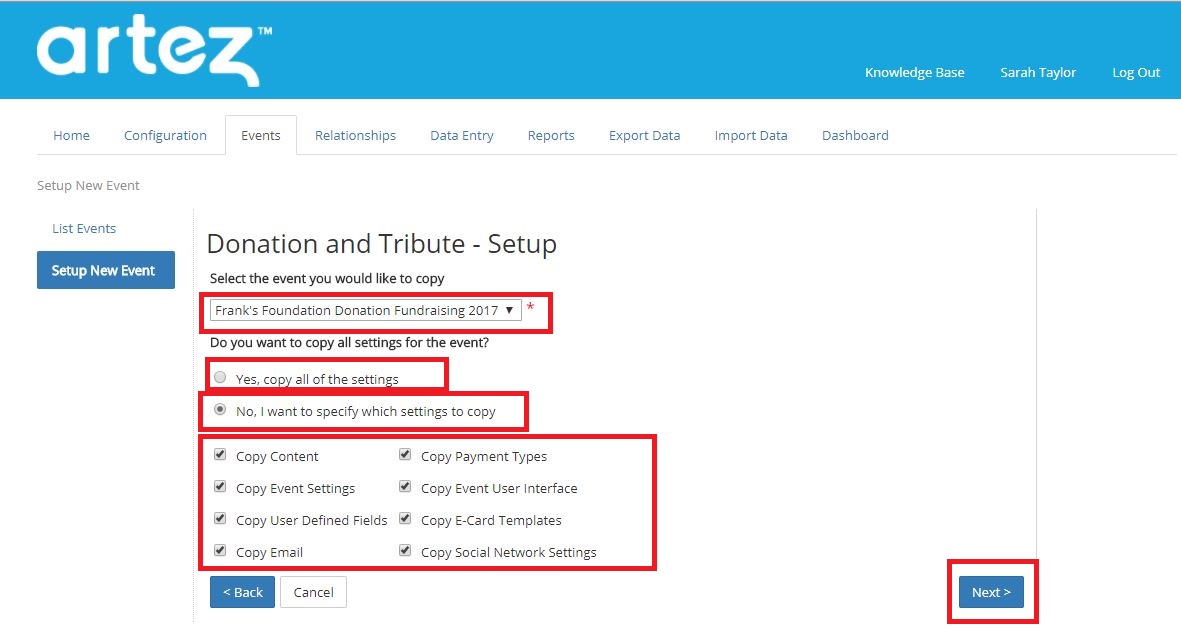Image resolution: width=1181 pixels, height=630 pixels.
Task: Click the Back button
Action: pyautogui.click(x=243, y=592)
